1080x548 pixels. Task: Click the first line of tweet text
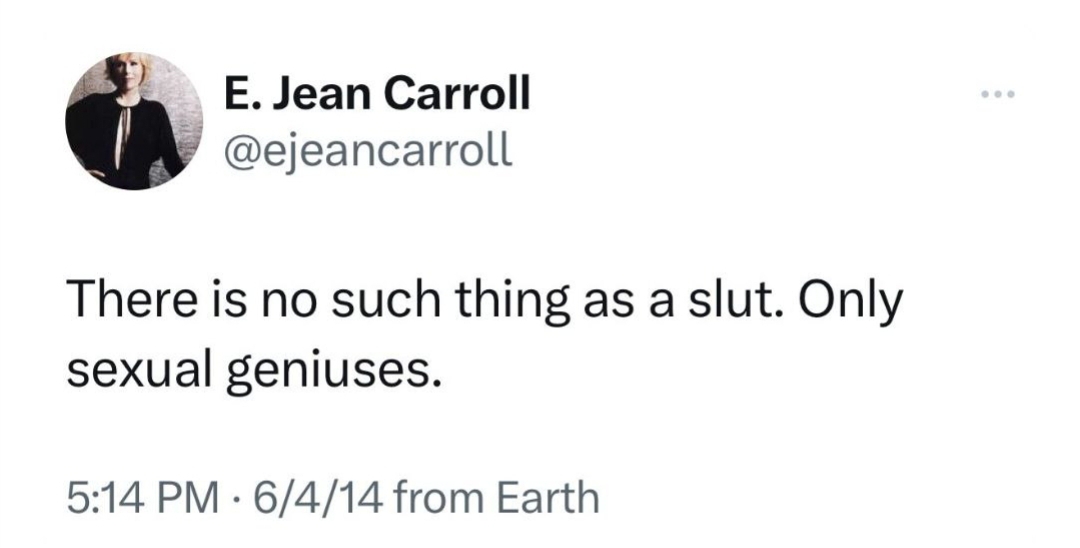[484, 304]
